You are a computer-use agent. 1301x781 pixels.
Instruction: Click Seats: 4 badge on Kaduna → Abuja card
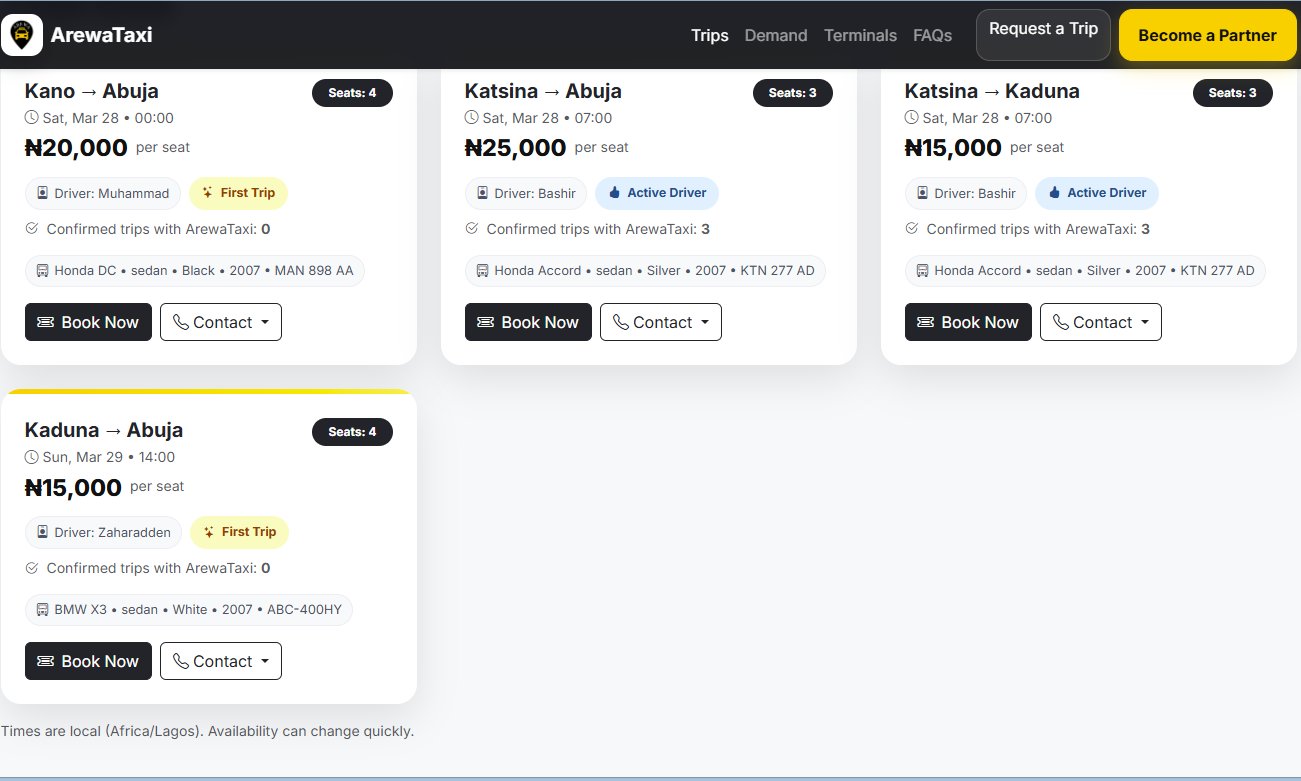352,432
